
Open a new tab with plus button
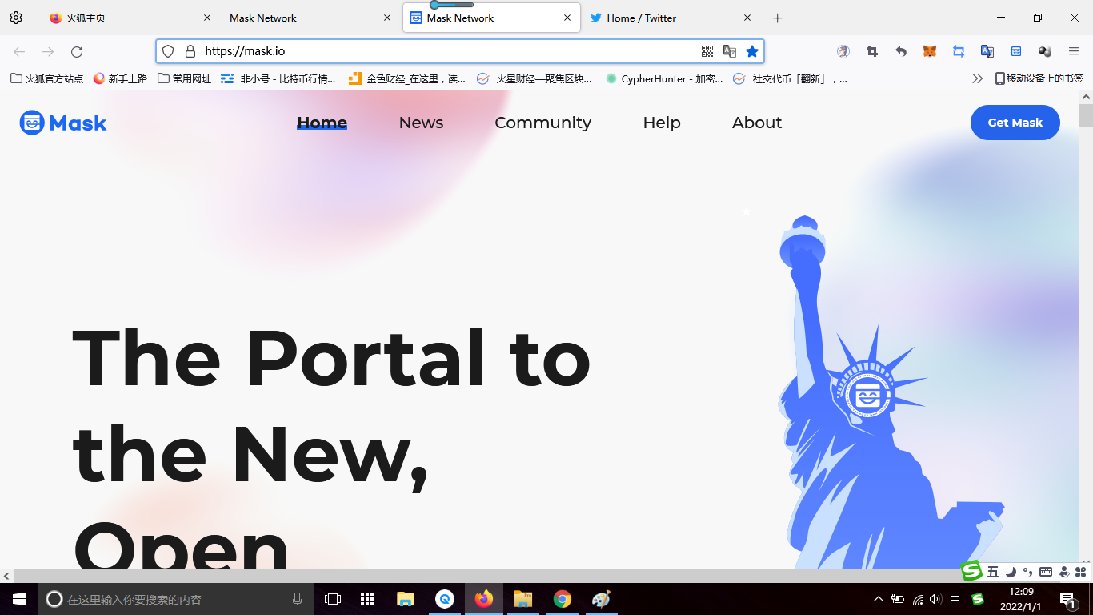[x=777, y=18]
